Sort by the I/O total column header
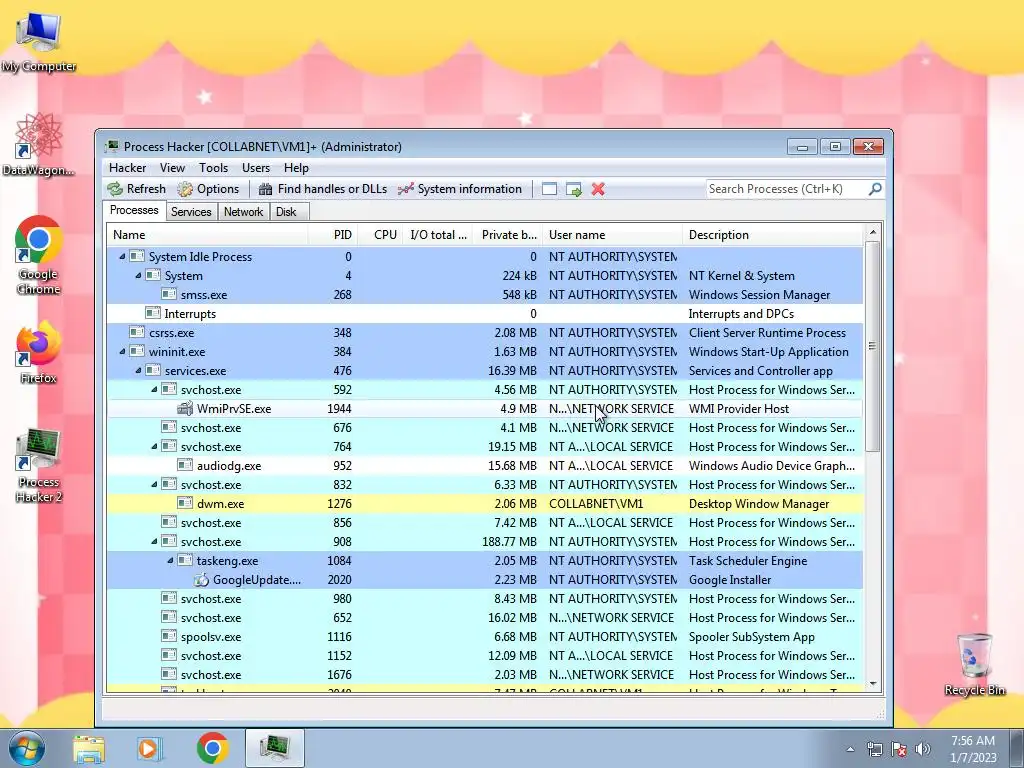The image size is (1024, 768). (x=438, y=234)
